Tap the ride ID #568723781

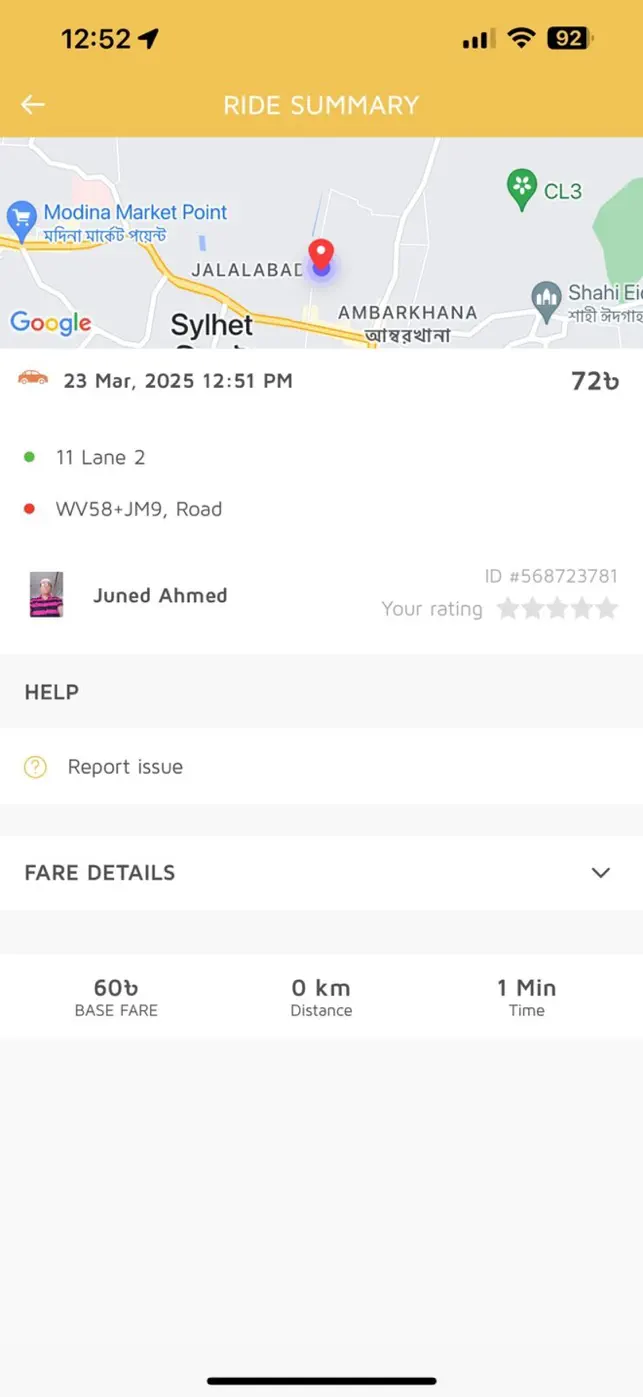click(x=550, y=576)
